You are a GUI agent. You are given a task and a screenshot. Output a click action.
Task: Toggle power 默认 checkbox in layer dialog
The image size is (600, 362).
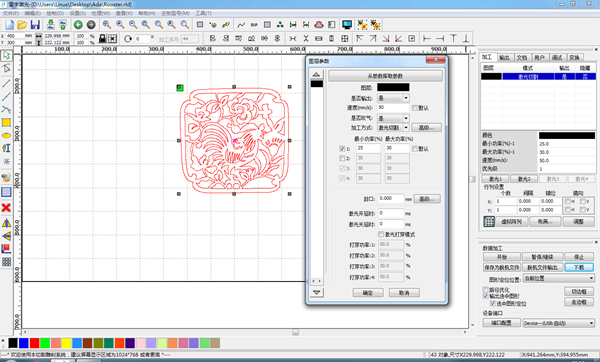(415, 148)
